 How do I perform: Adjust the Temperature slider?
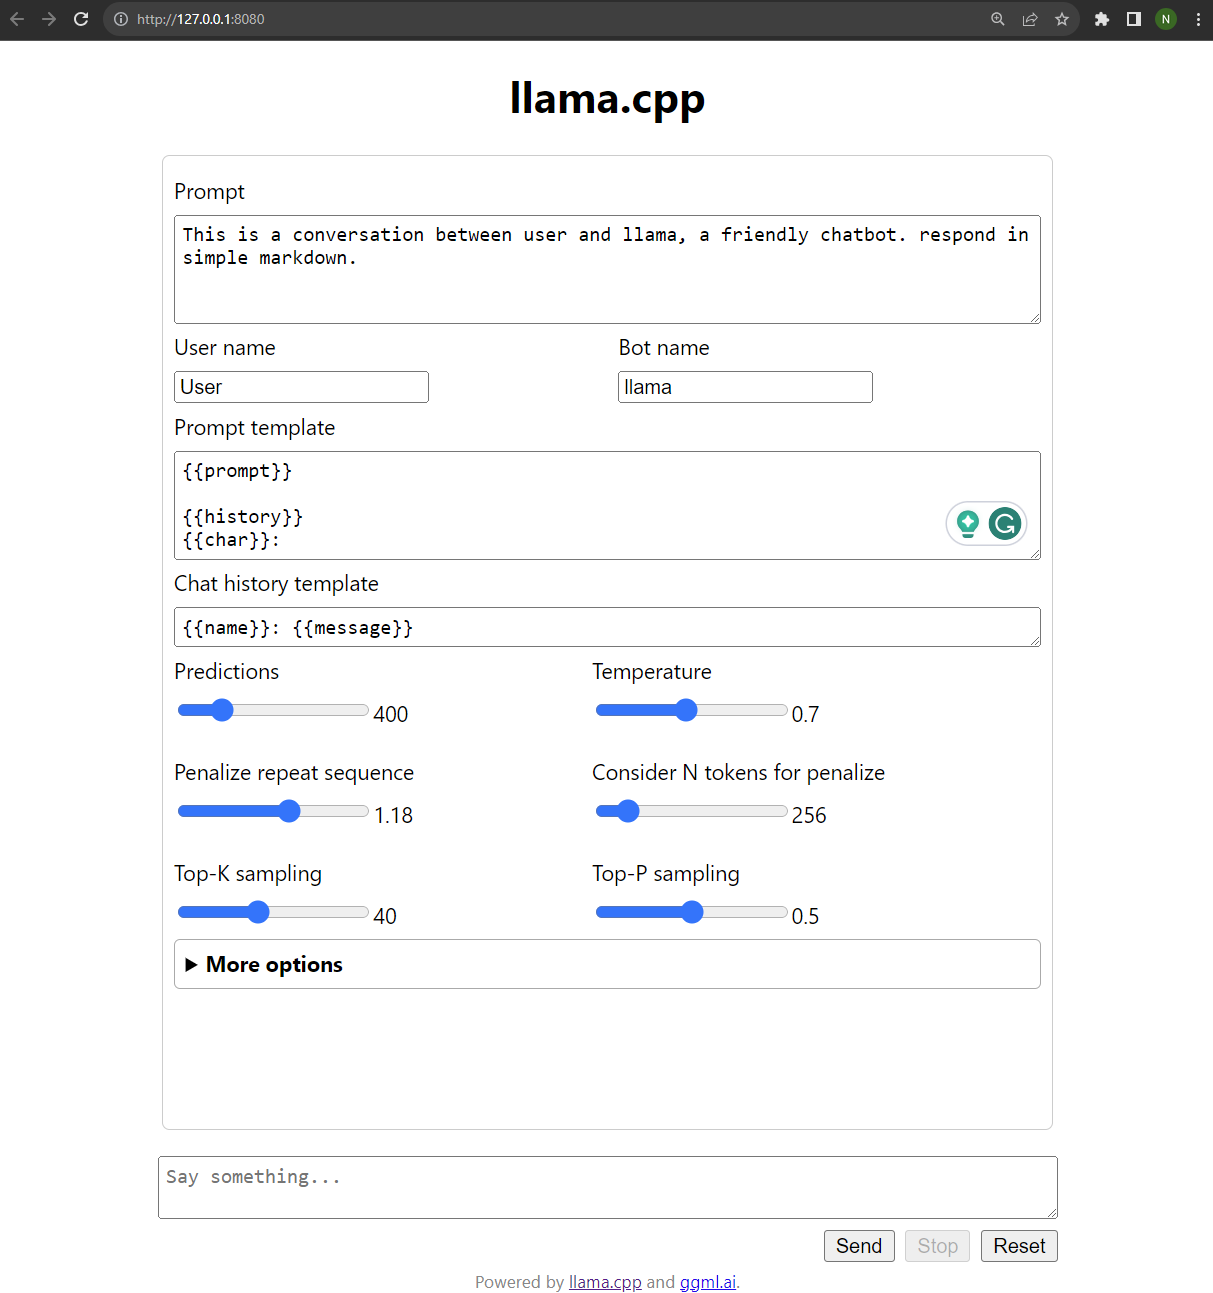(x=691, y=710)
